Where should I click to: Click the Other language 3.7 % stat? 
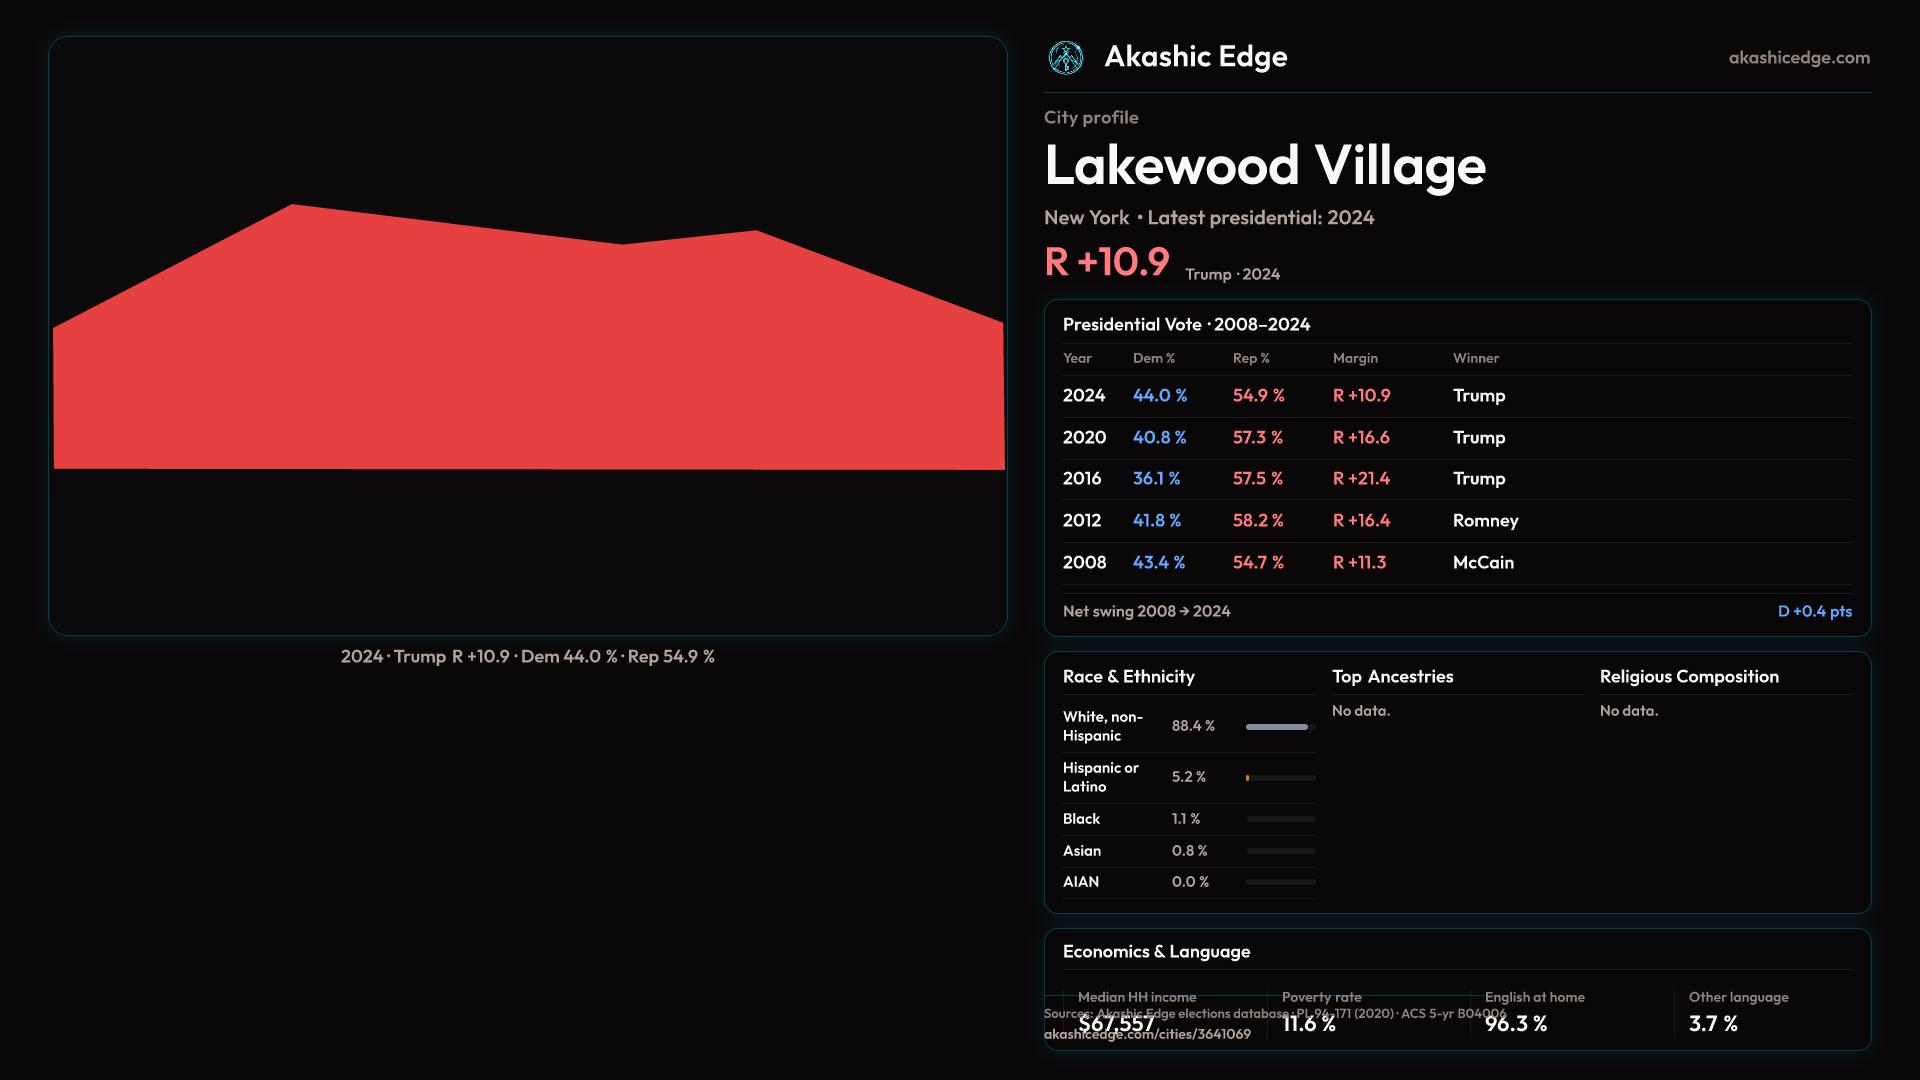click(1713, 1024)
